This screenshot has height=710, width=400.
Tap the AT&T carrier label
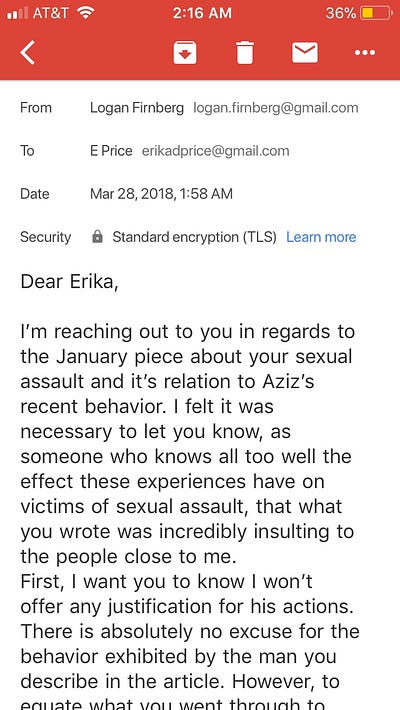50,13
